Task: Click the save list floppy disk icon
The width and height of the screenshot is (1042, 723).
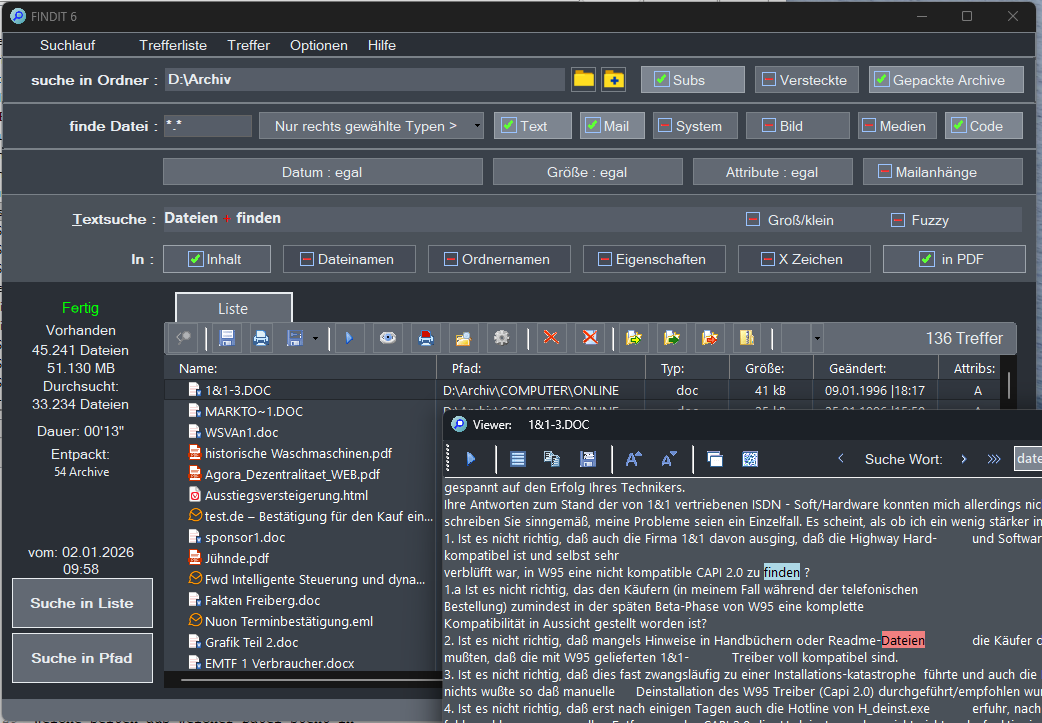Action: click(226, 338)
